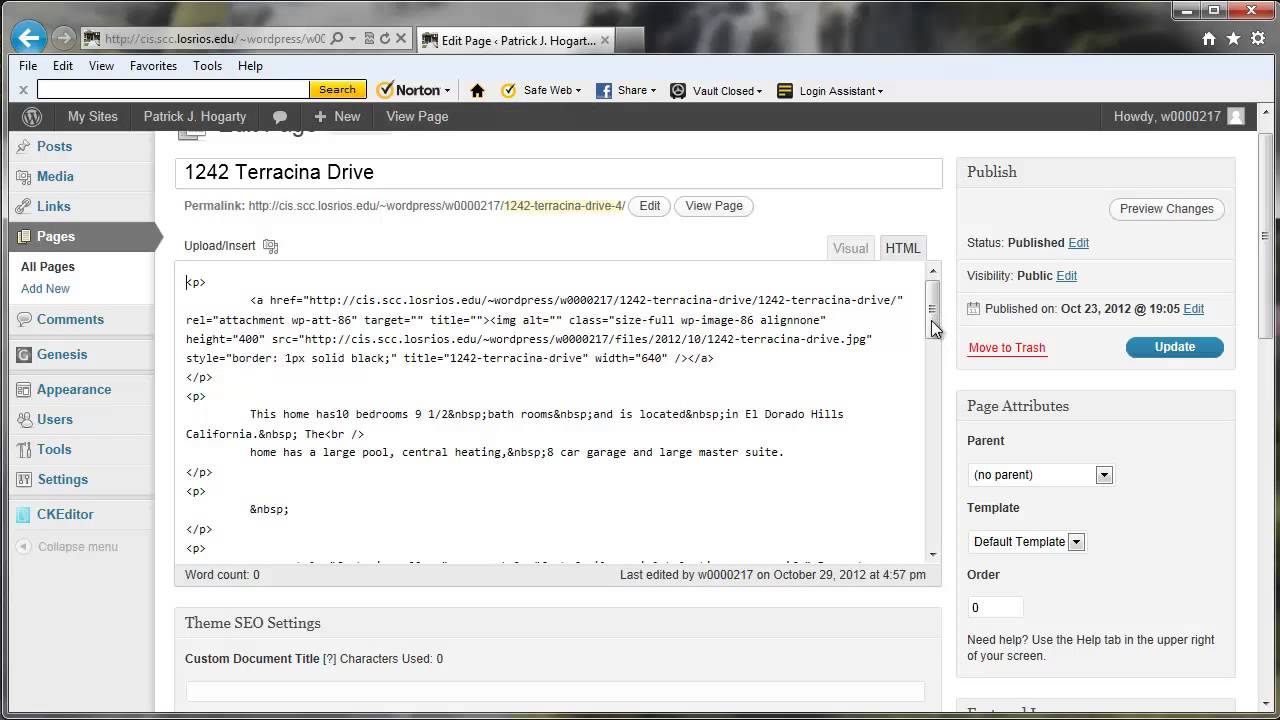The width and height of the screenshot is (1280, 720).
Task: Click the Norton toolbar home icon
Action: coord(477,90)
